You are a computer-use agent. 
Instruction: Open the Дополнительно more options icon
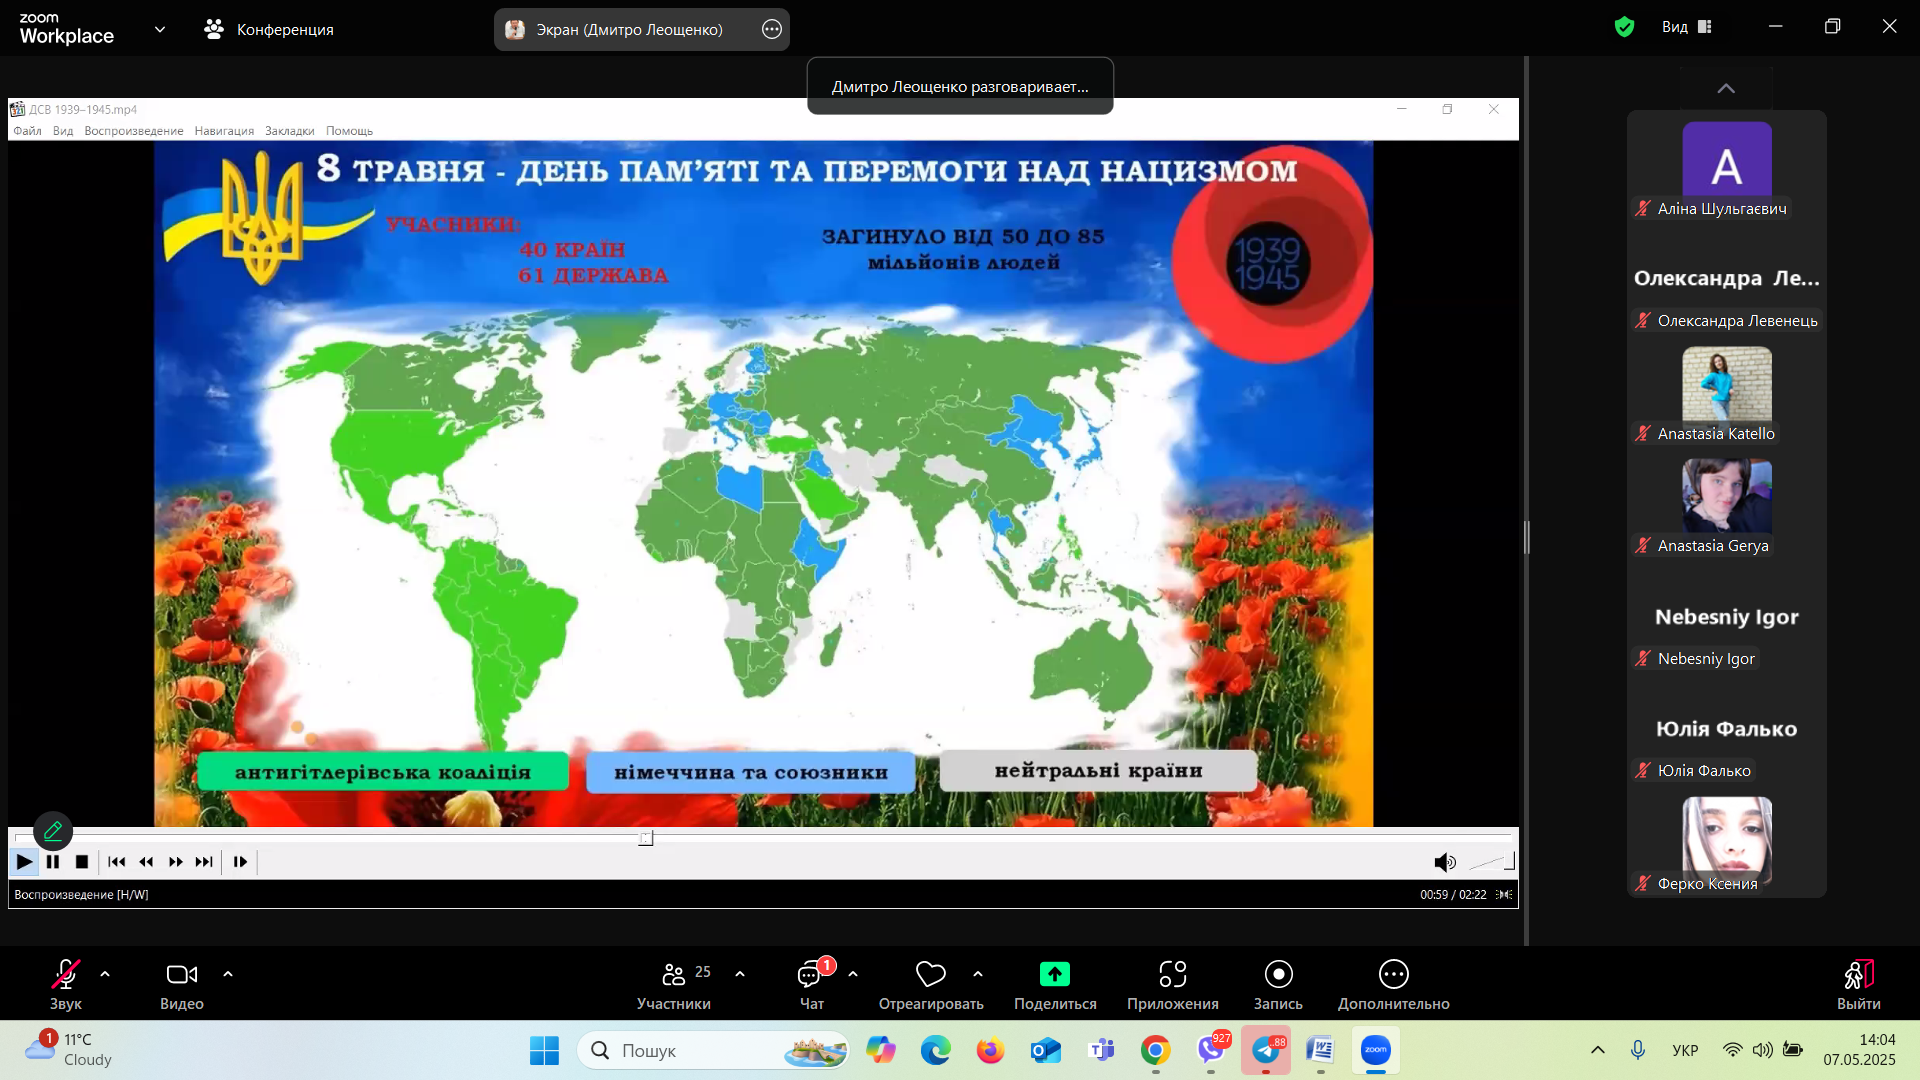click(x=1393, y=974)
